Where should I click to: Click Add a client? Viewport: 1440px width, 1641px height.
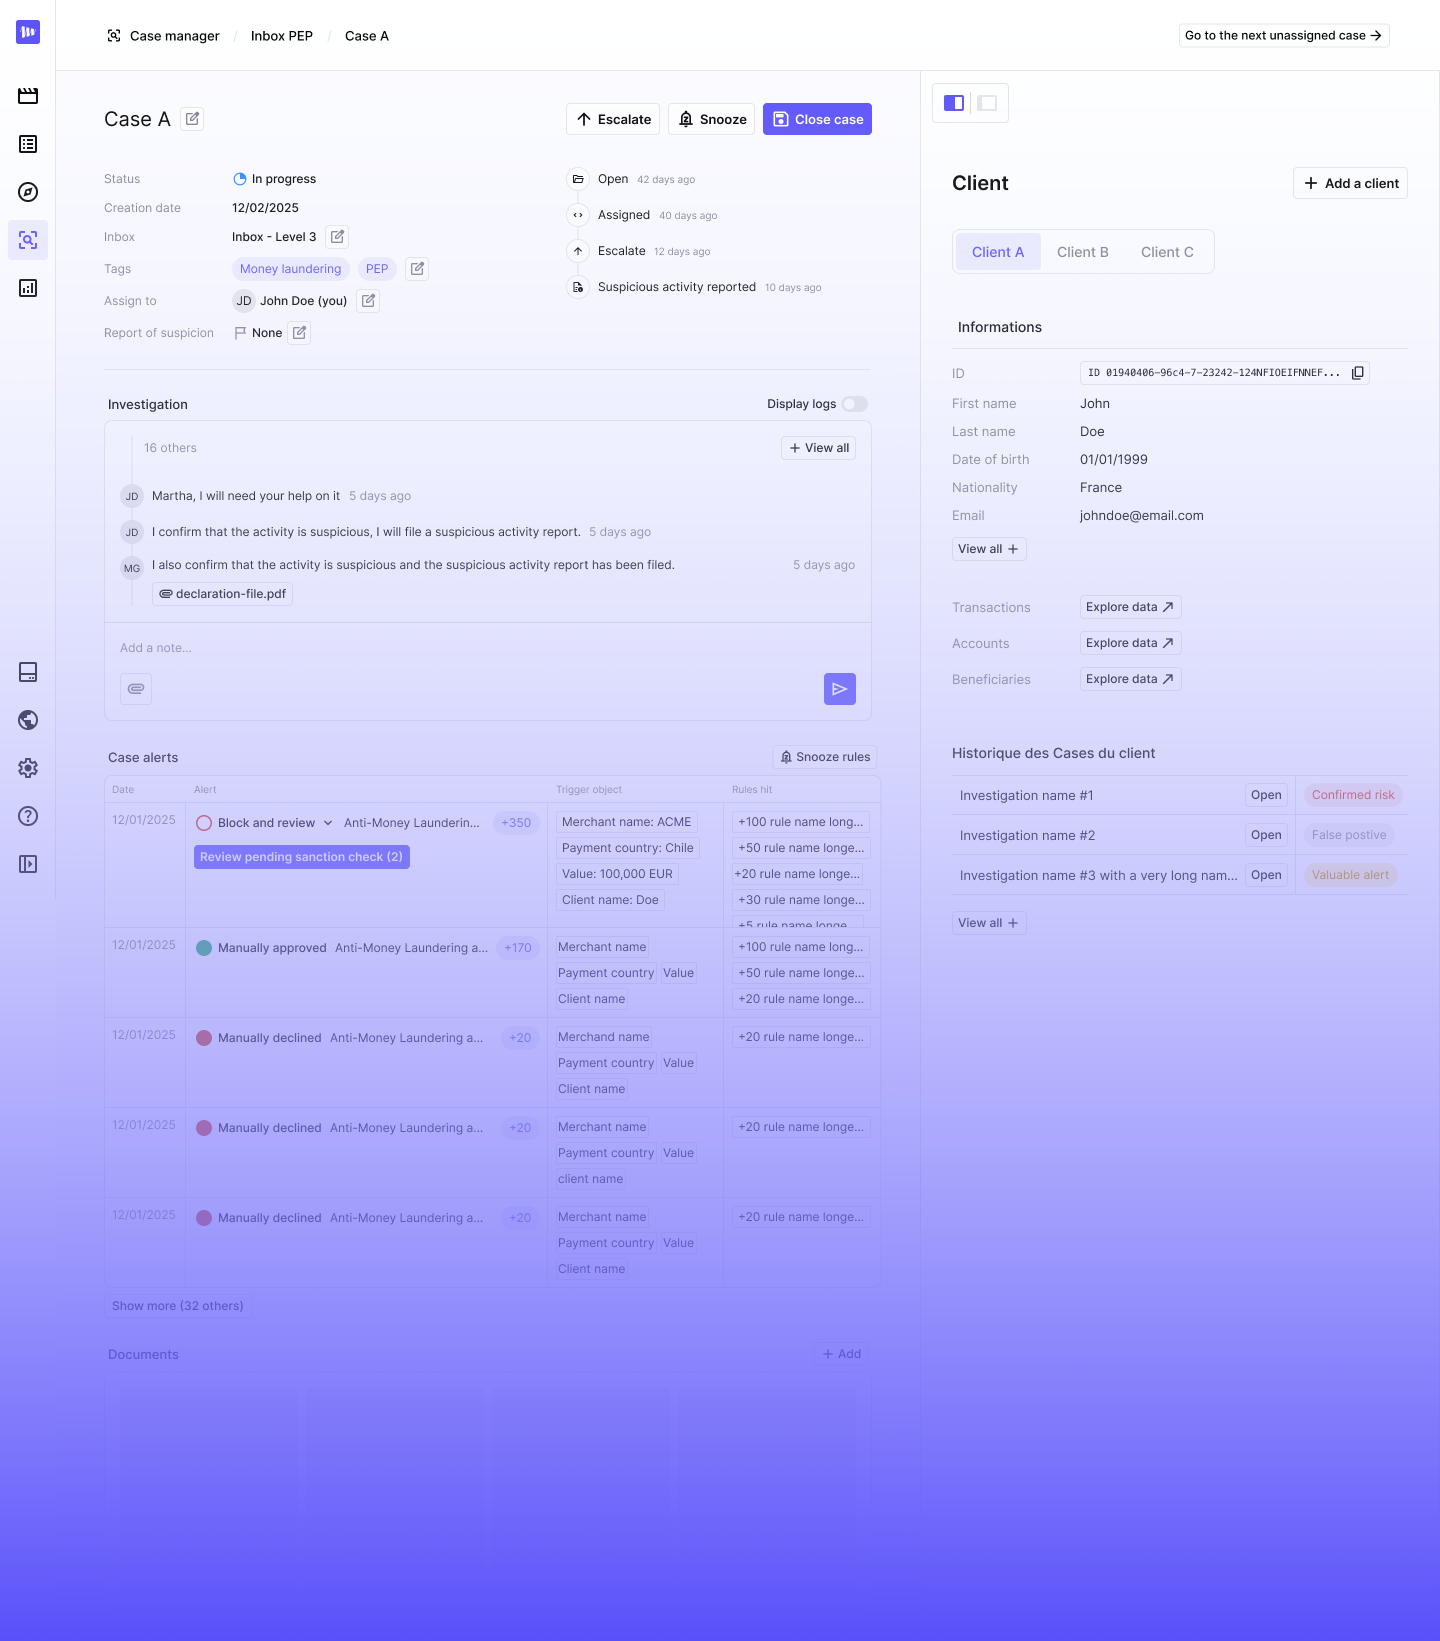(x=1350, y=183)
